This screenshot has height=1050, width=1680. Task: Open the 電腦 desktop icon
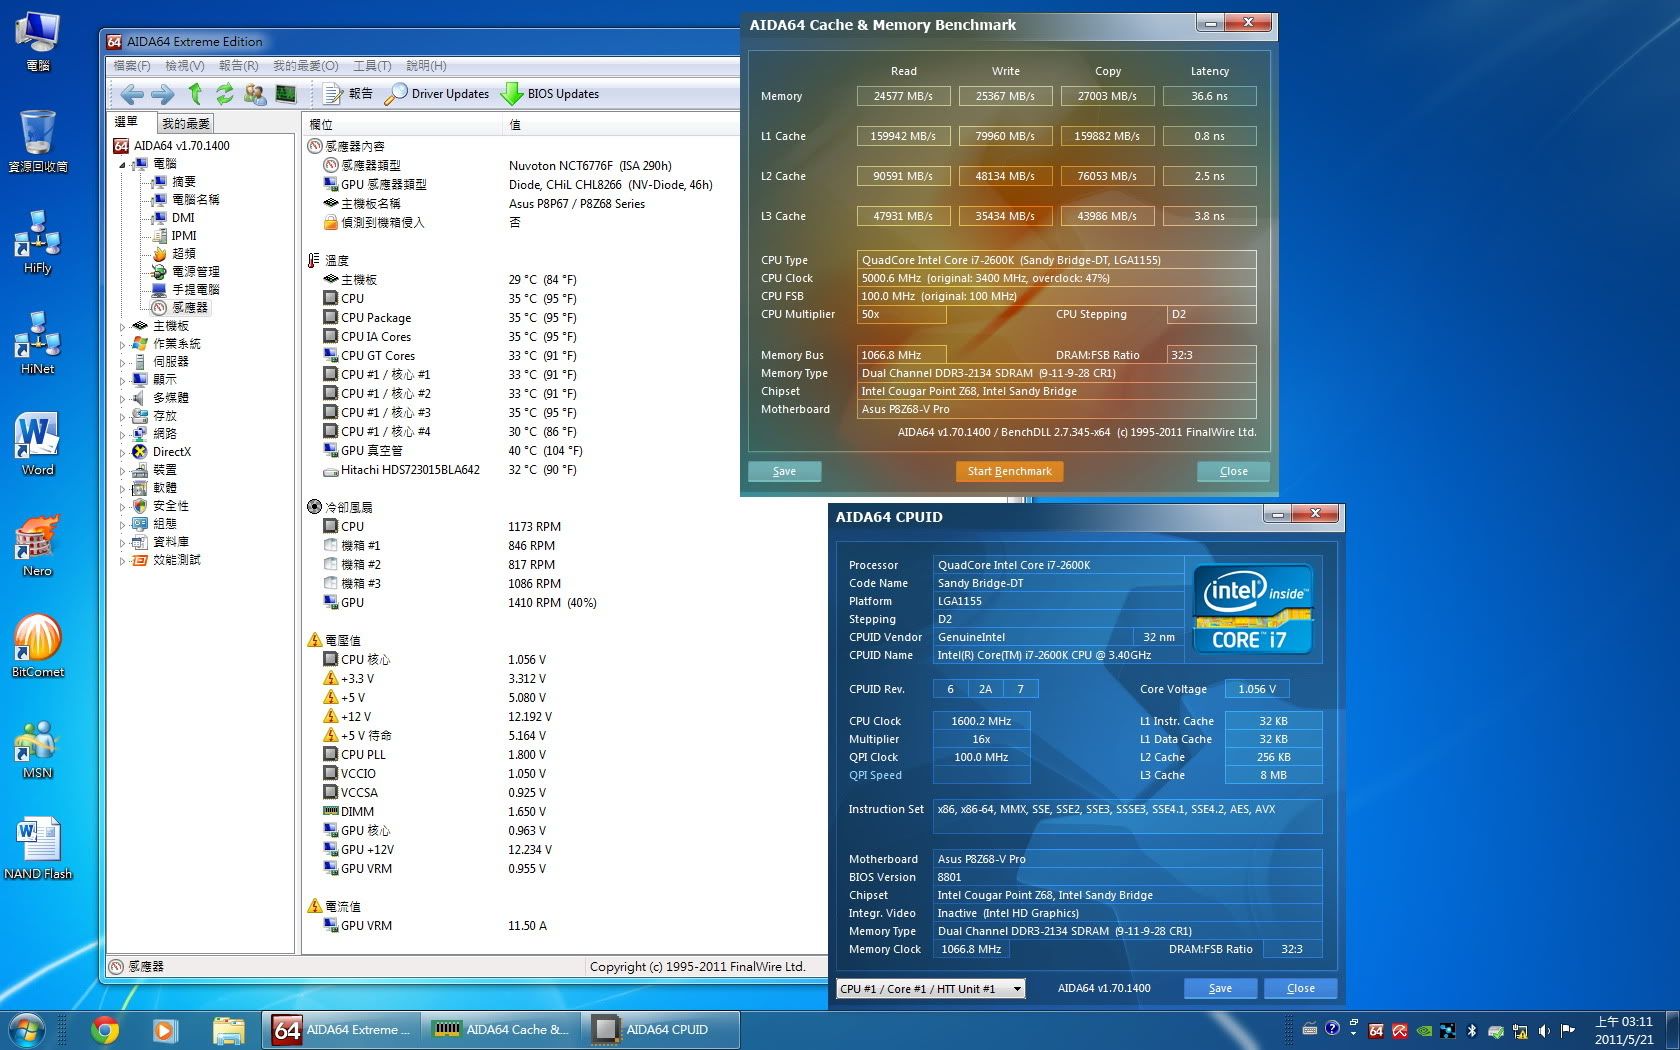(37, 42)
